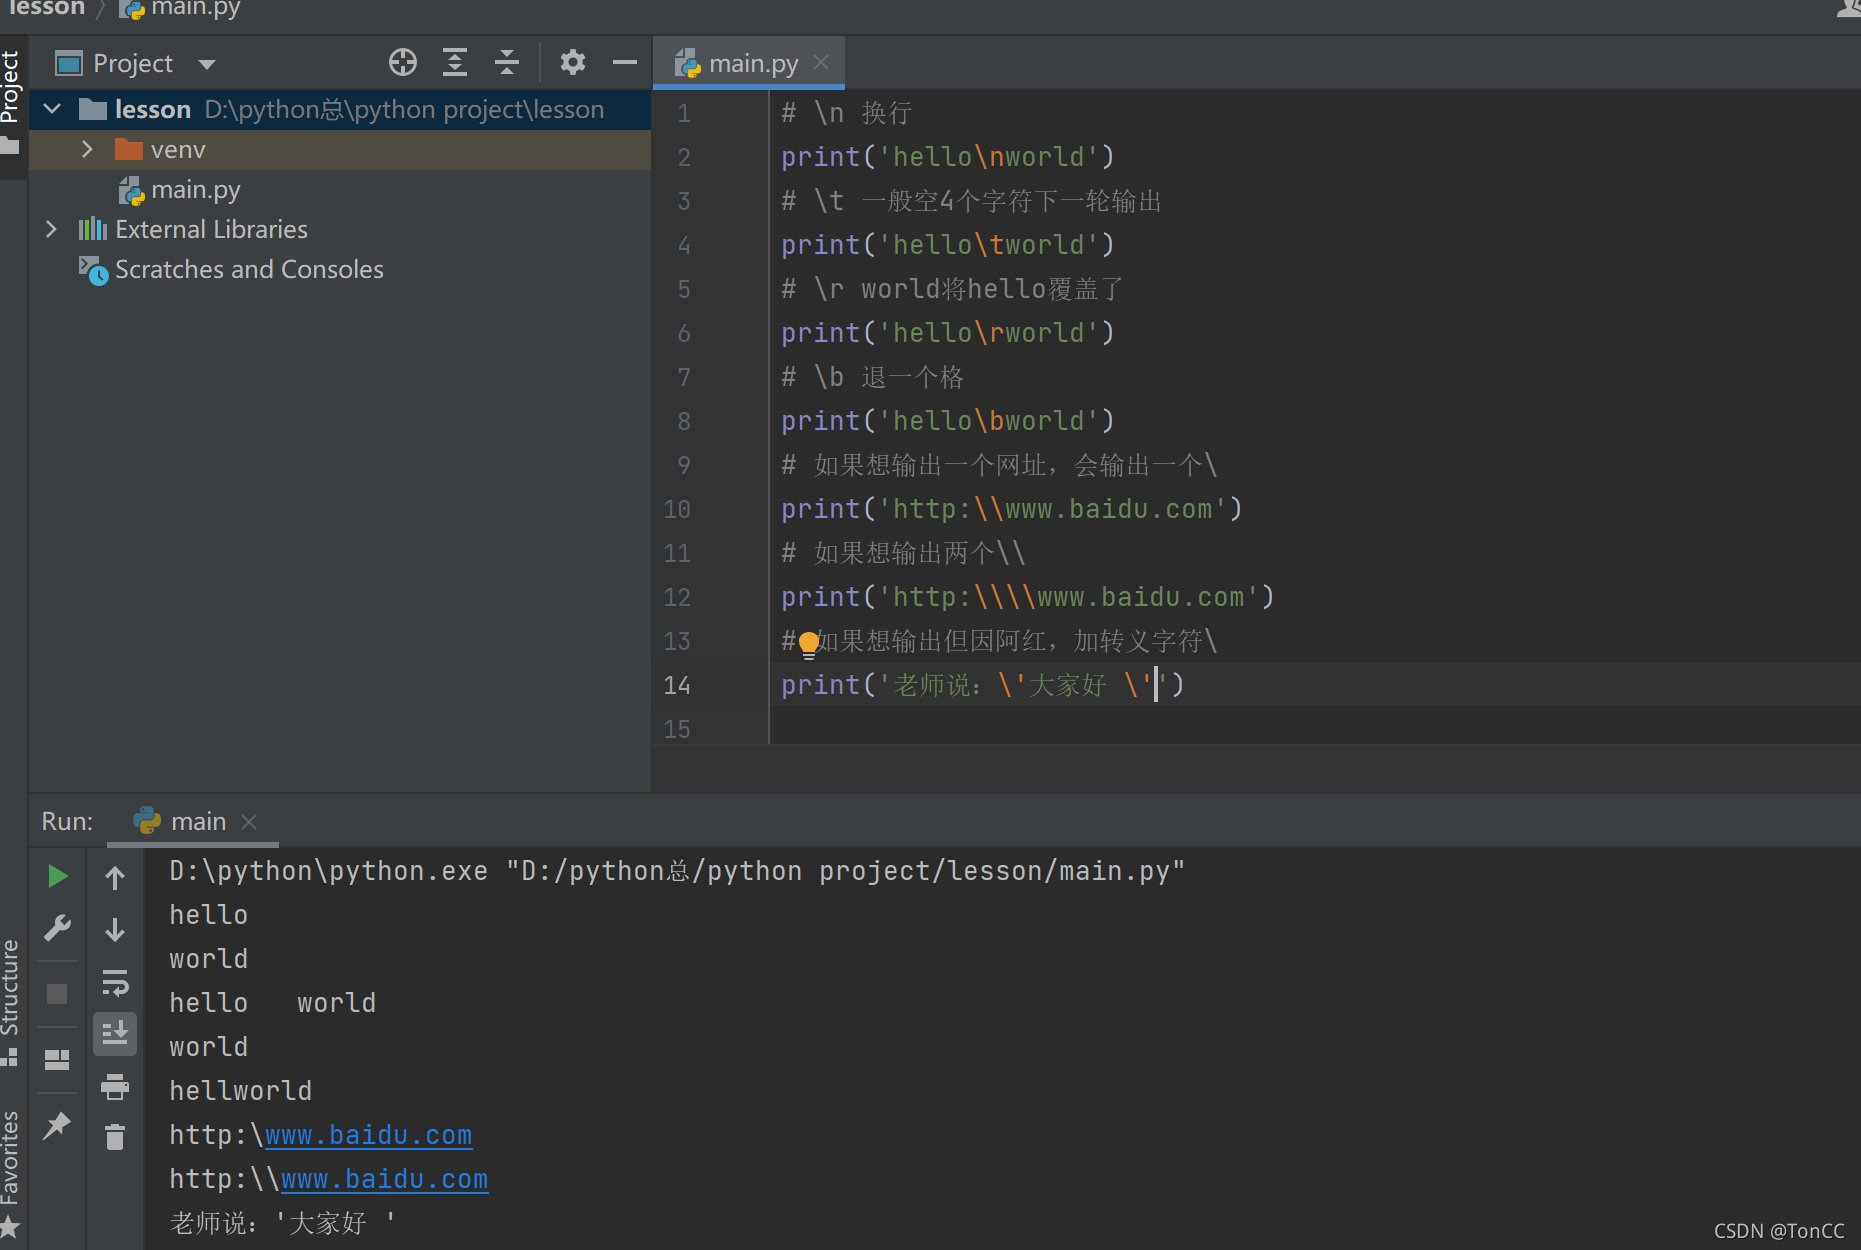1861x1250 pixels.
Task: Close the main.py editor tab
Action: tap(821, 63)
